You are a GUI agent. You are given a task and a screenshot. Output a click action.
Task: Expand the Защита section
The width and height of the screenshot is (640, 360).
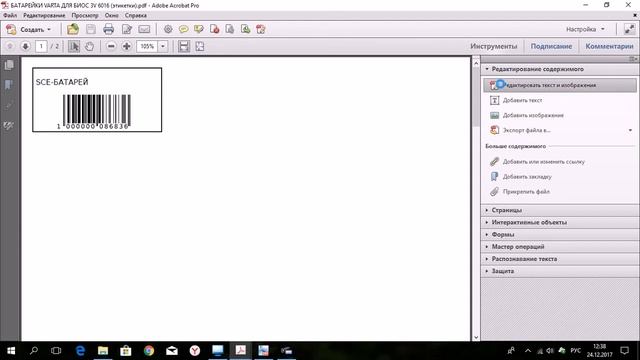click(559, 271)
